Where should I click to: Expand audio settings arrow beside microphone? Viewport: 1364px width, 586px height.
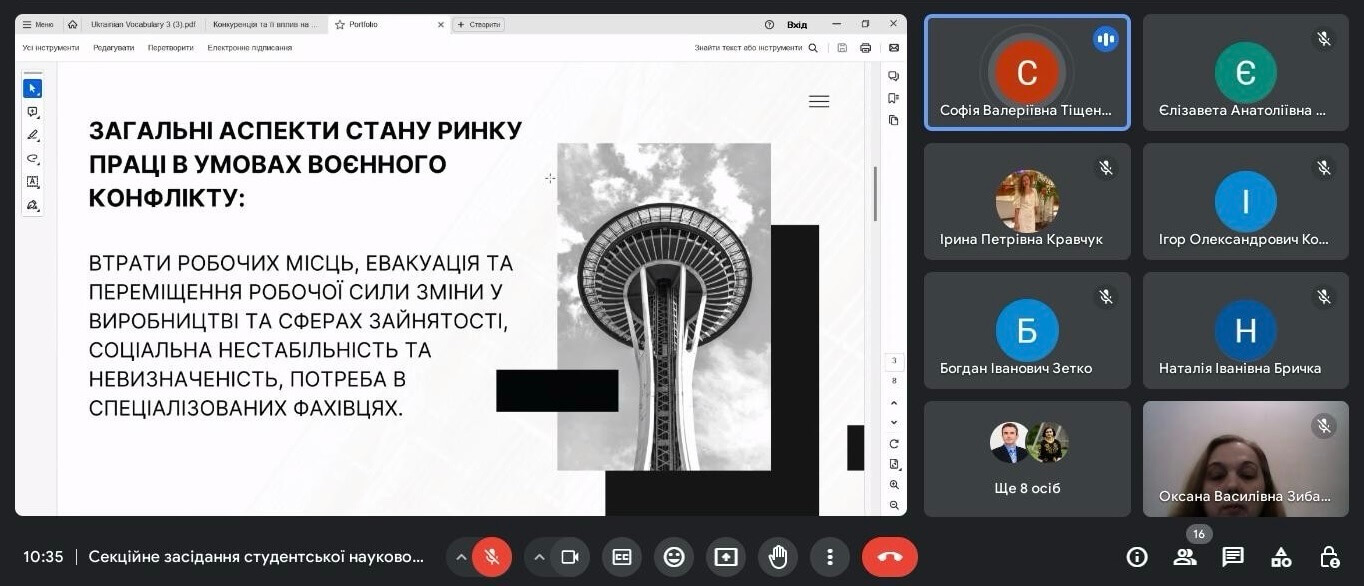tap(461, 557)
